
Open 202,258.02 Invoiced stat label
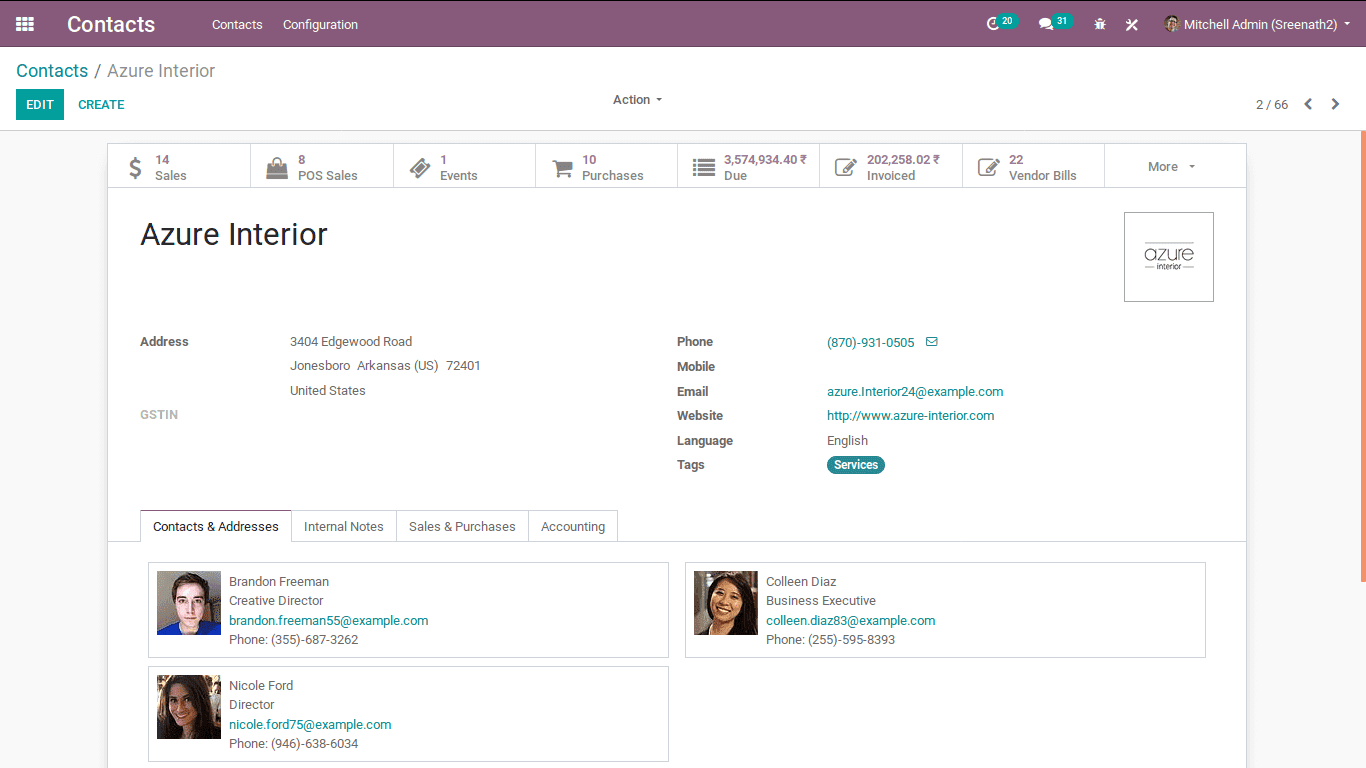point(903,167)
